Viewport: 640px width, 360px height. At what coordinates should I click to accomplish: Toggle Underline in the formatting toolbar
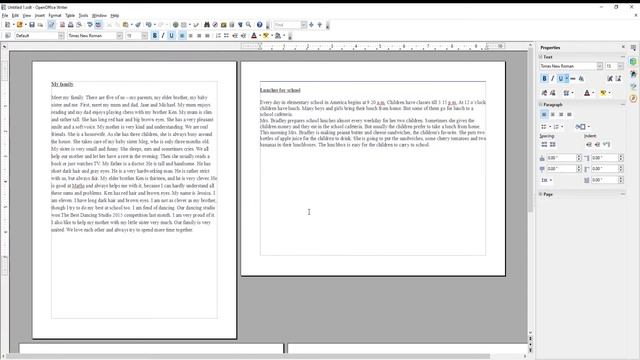click(x=171, y=36)
